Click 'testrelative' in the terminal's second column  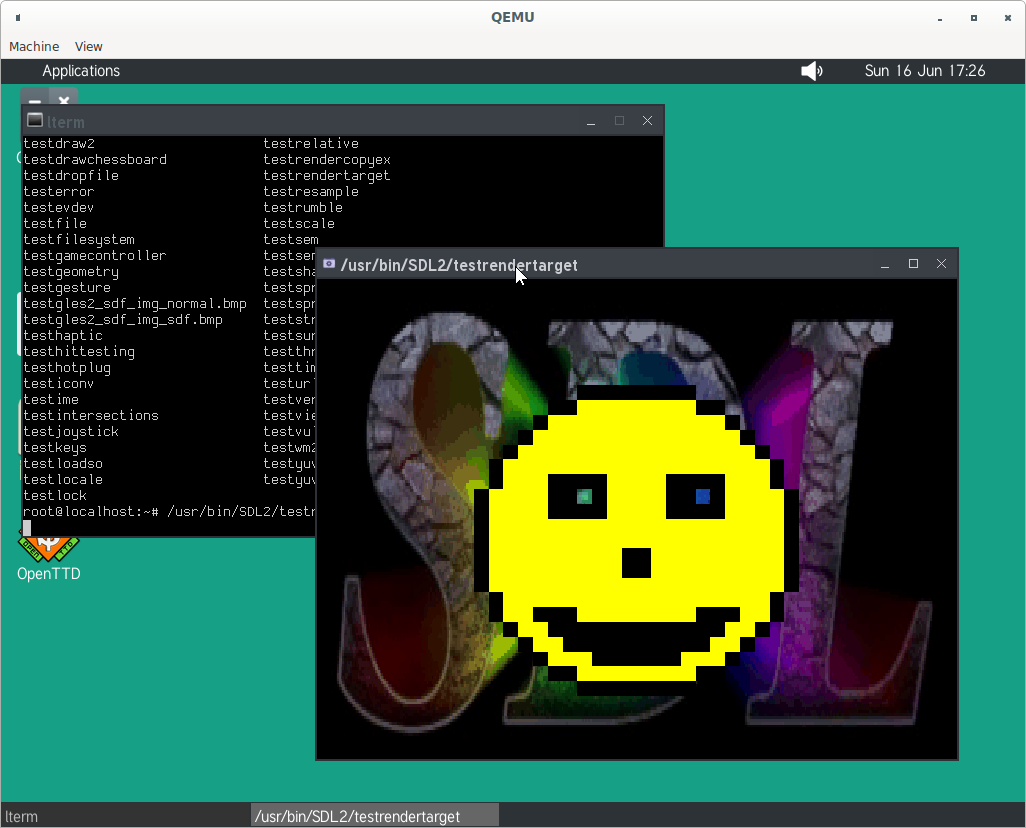pyautogui.click(x=311, y=143)
